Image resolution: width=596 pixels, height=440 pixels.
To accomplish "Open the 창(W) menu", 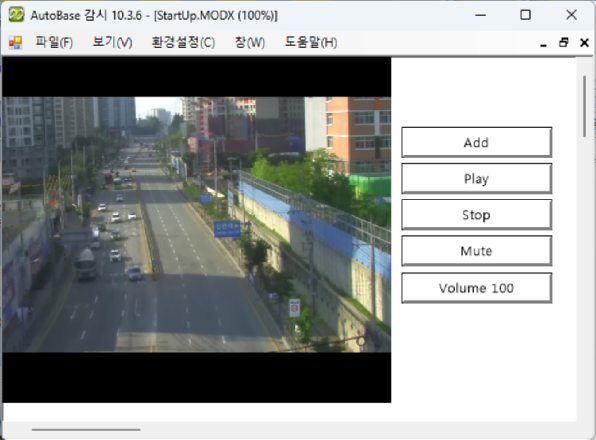I will pos(250,42).
